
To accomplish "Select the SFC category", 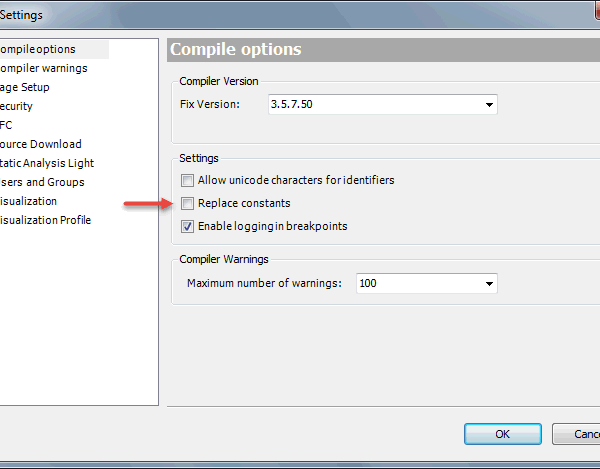I will (x=6, y=125).
